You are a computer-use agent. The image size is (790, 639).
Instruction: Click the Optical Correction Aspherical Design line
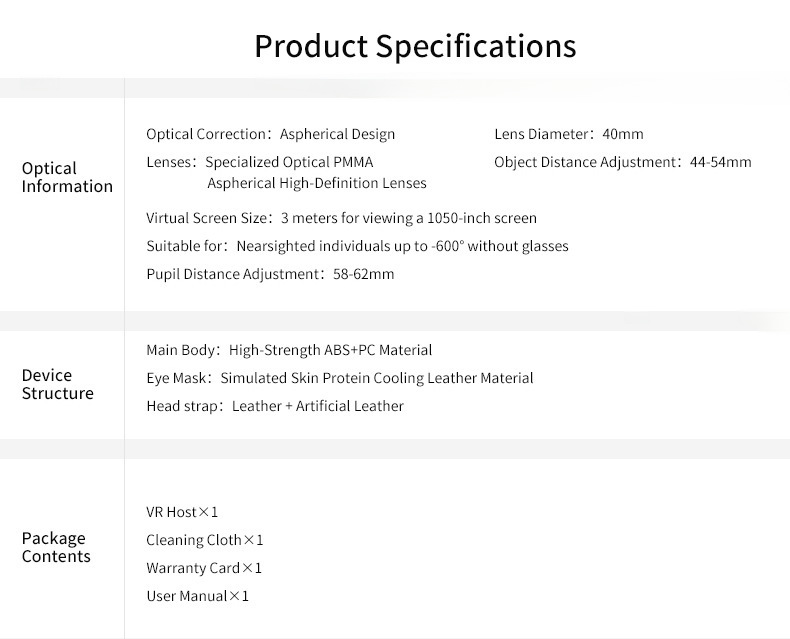click(x=270, y=134)
